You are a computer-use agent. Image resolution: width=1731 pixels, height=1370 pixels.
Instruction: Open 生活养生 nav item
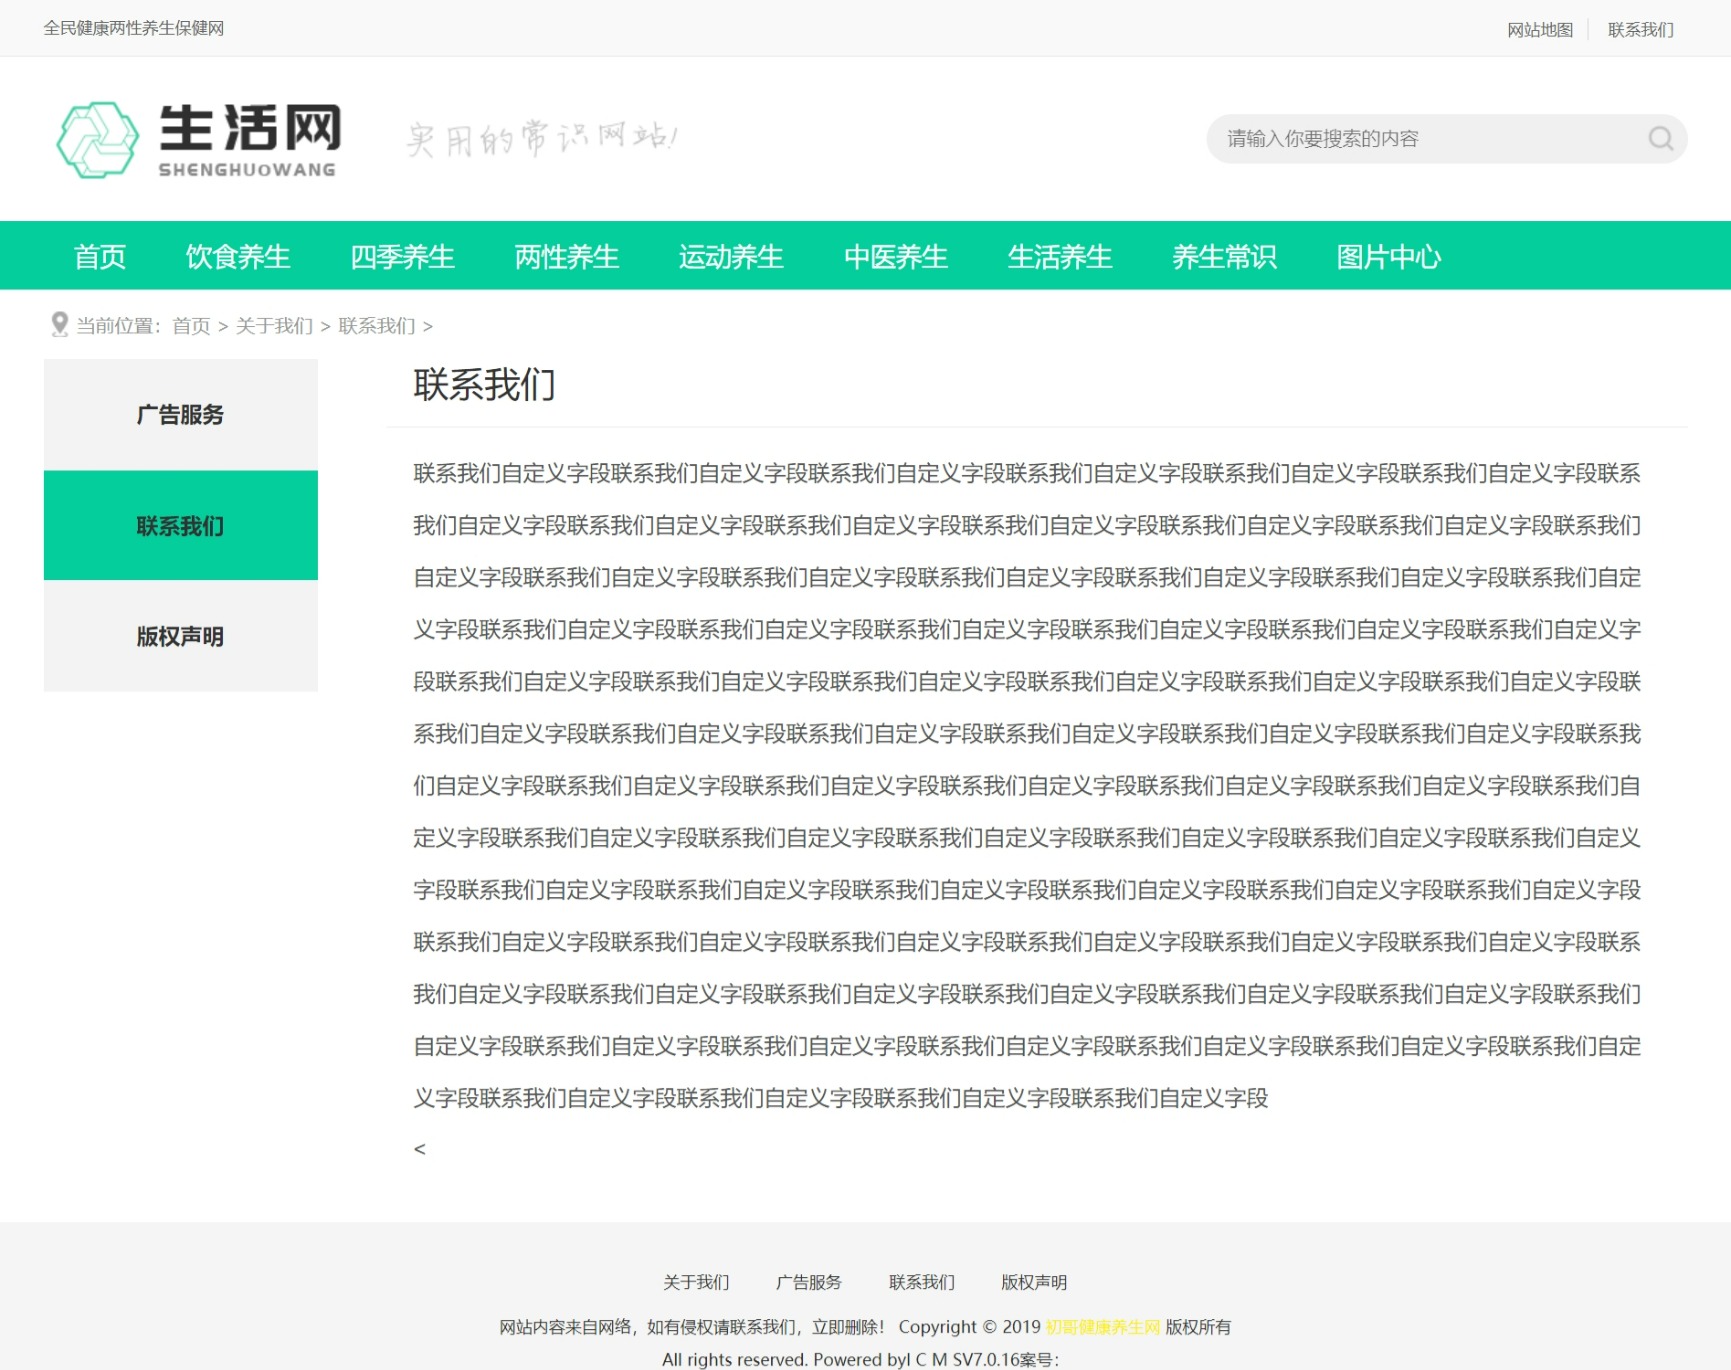click(x=1060, y=257)
